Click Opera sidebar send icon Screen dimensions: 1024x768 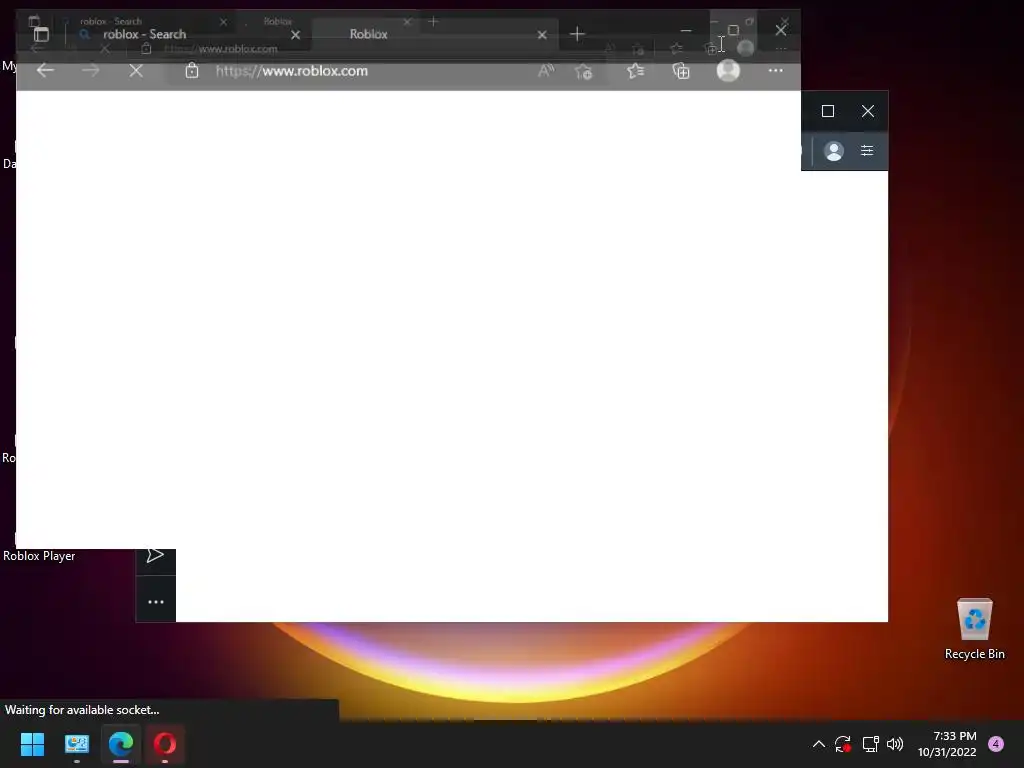[155, 556]
